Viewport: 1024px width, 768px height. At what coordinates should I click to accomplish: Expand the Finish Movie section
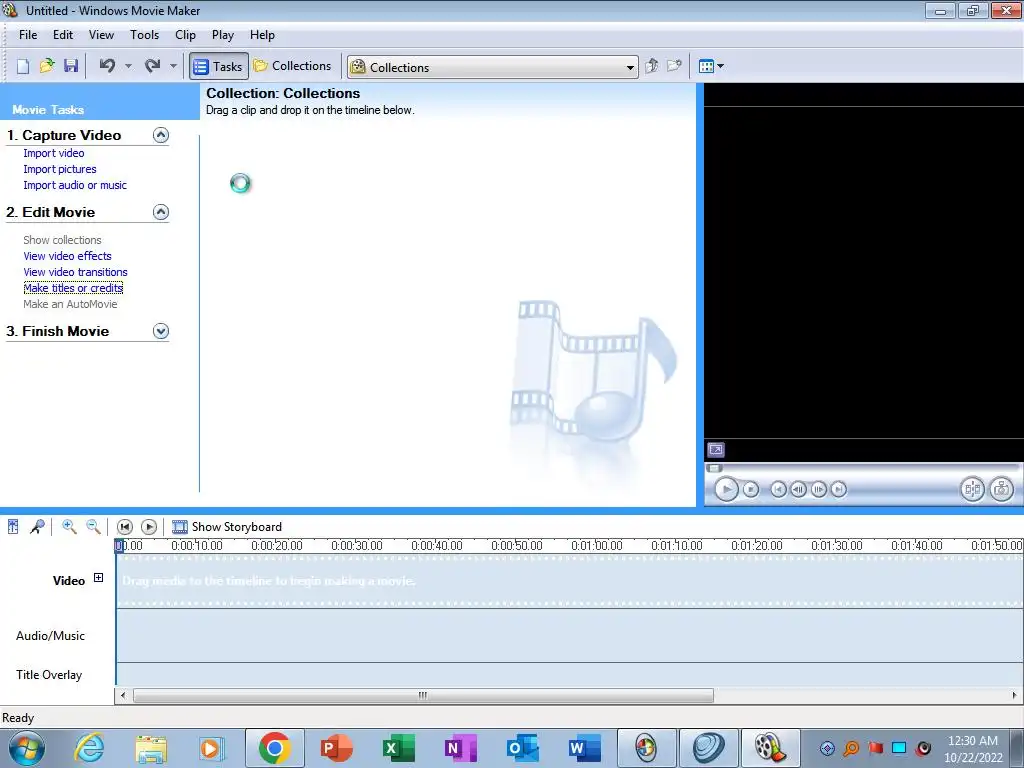161,331
